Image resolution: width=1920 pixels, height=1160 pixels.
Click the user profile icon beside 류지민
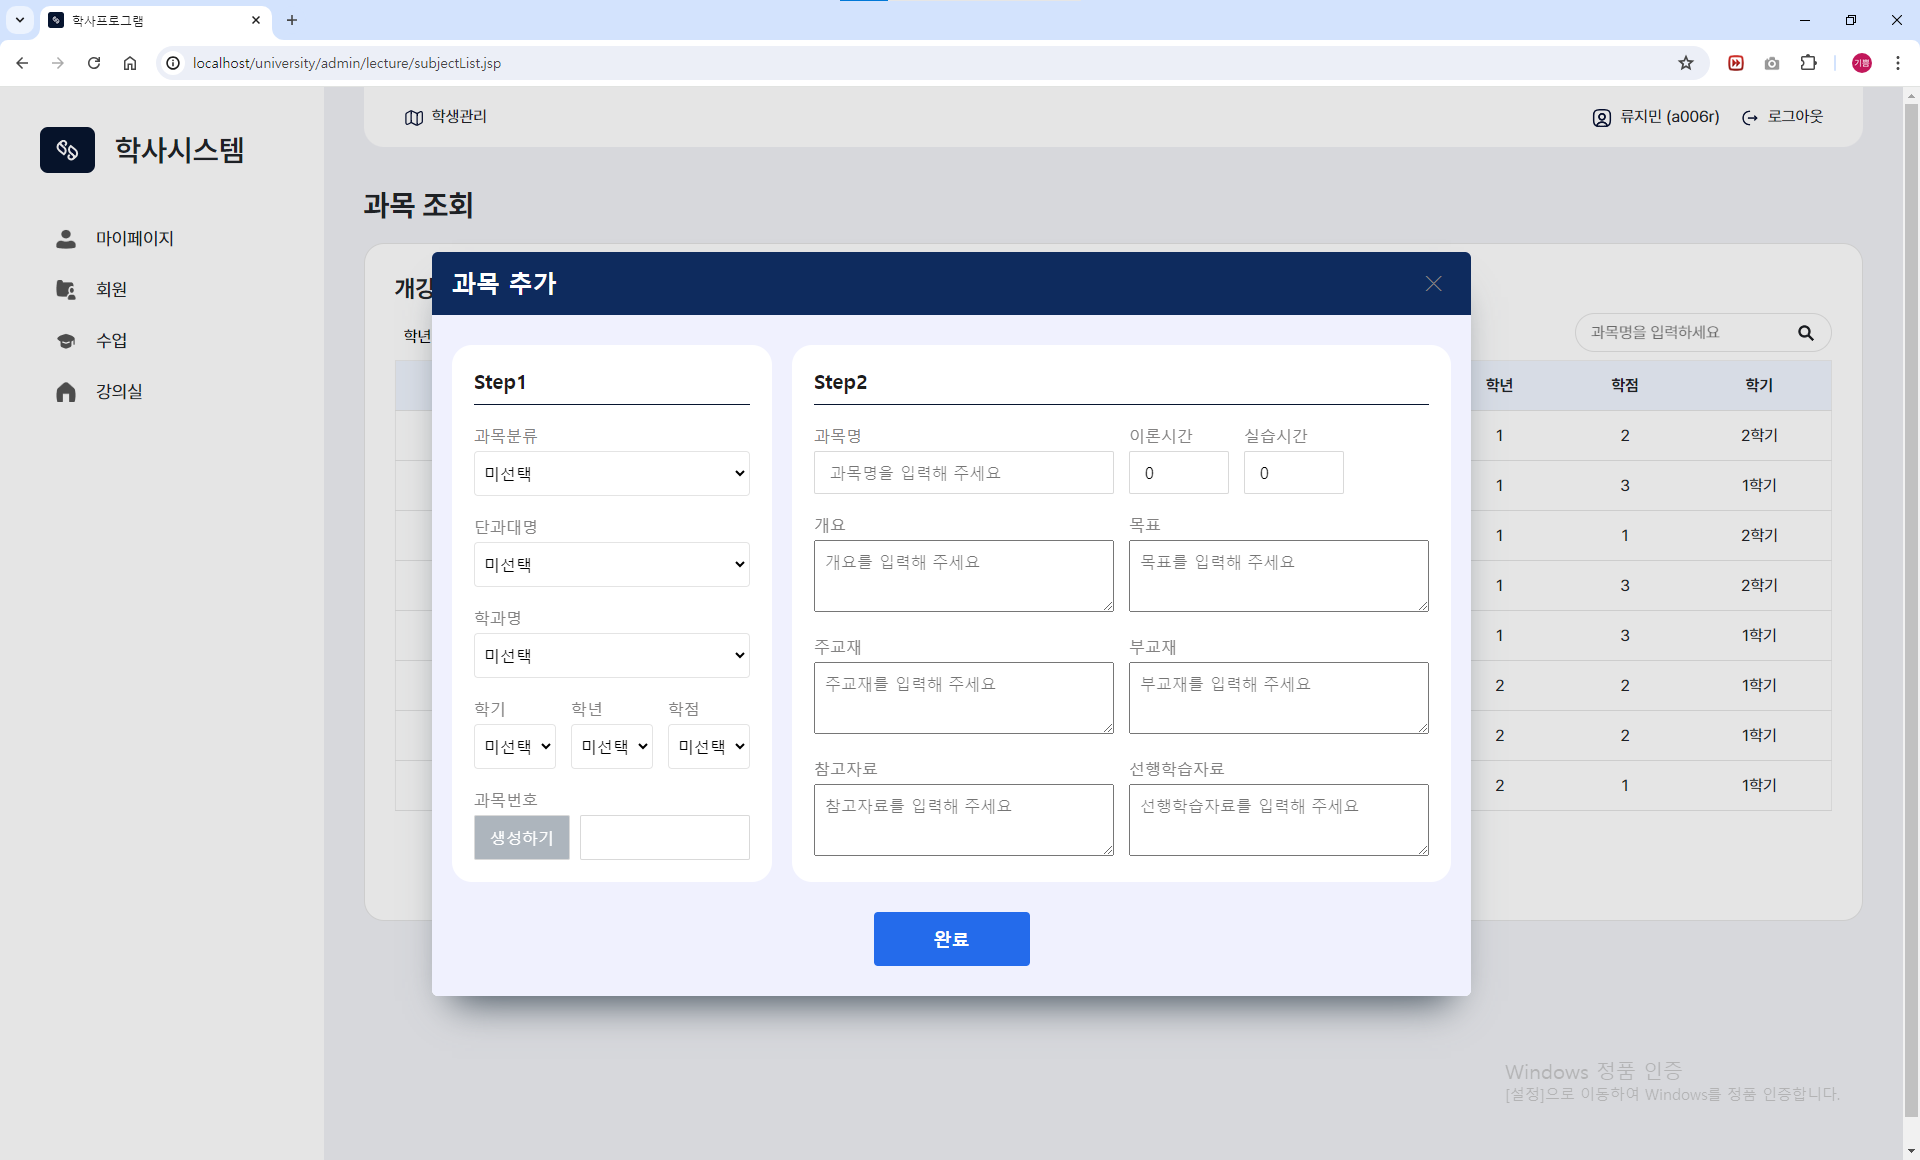pyautogui.click(x=1601, y=118)
